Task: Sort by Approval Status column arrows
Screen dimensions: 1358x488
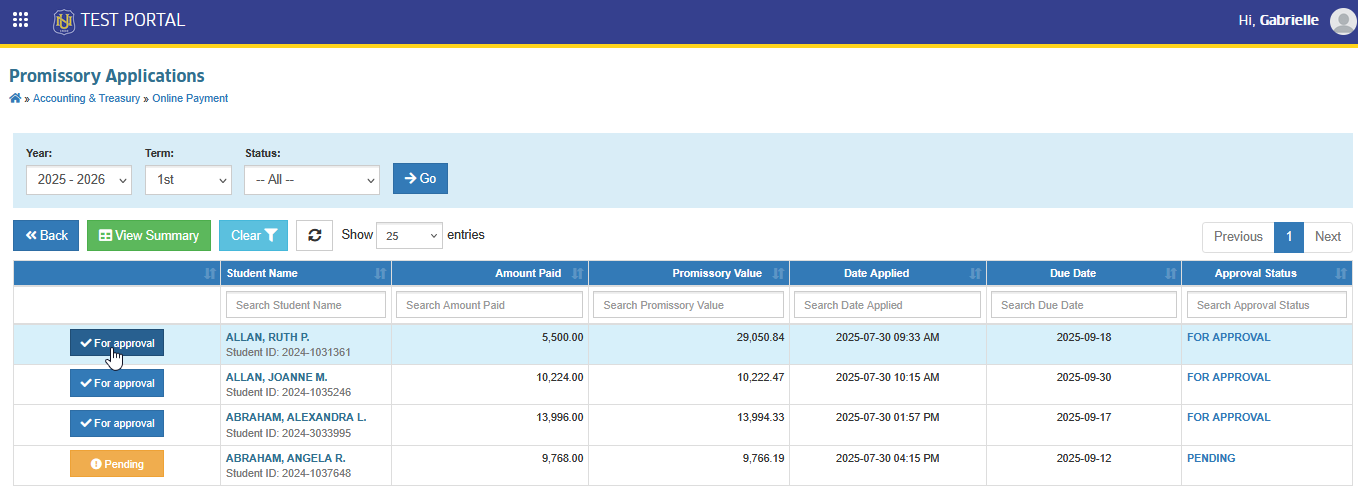Action: (x=1341, y=273)
